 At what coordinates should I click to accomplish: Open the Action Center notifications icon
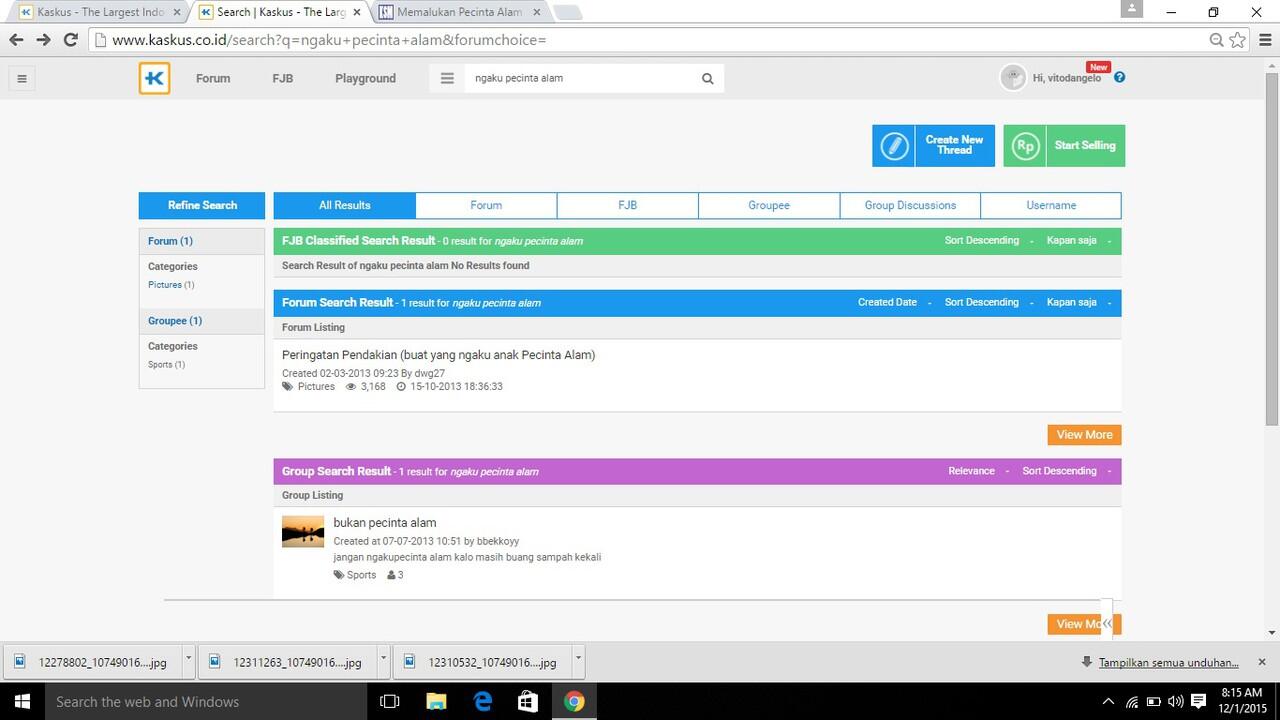pos(1199,702)
